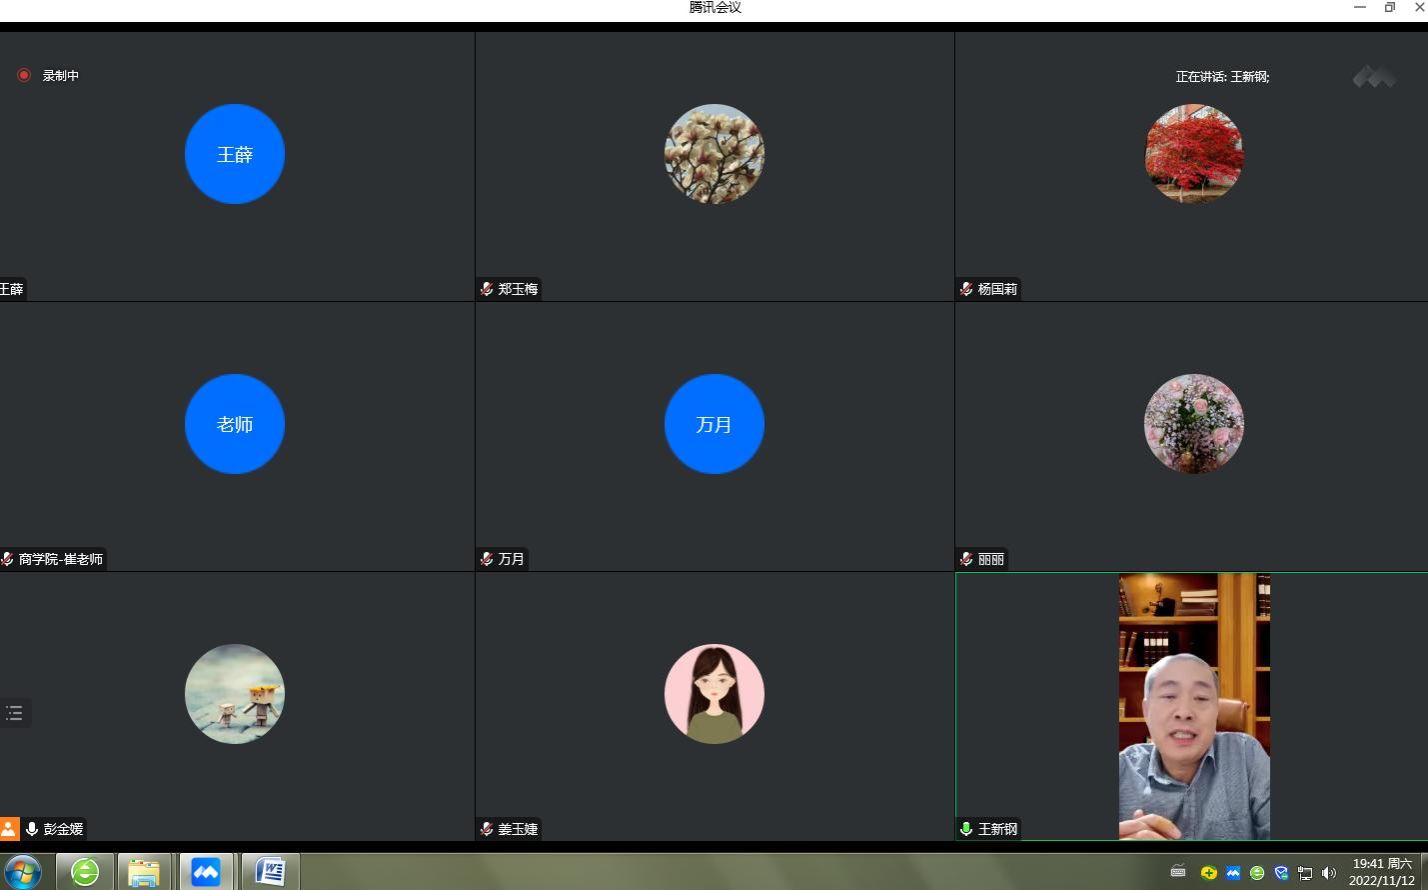
Task: Click the speaking now 王新钢 indicator text
Action: [1222, 77]
